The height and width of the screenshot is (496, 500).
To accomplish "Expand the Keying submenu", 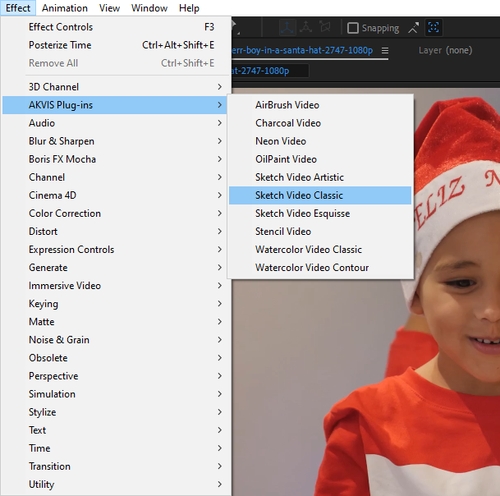I will click(x=115, y=304).
